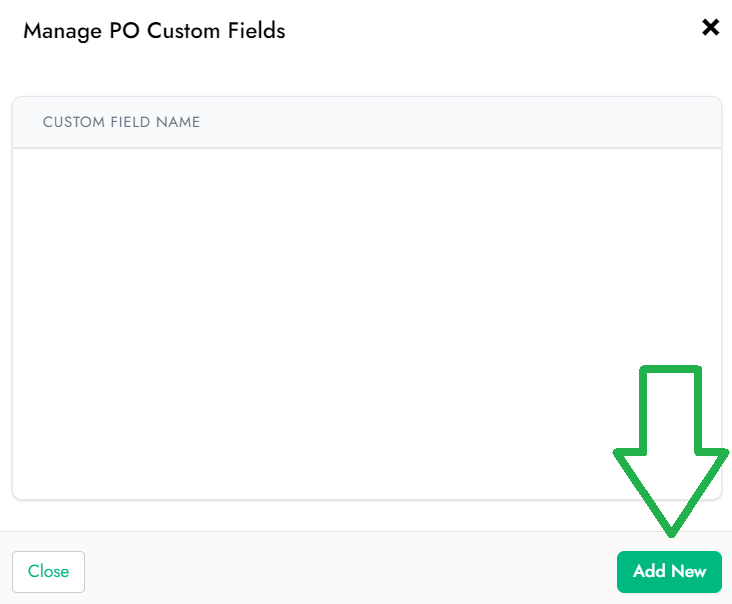This screenshot has width=732, height=604.
Task: Click the X icon to dismiss dialog
Action: pyautogui.click(x=710, y=27)
